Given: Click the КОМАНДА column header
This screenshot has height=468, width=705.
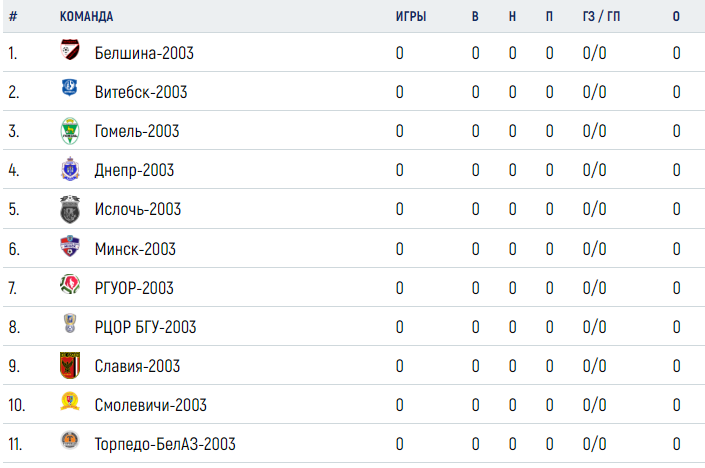Looking at the screenshot, I should pyautogui.click(x=86, y=17).
